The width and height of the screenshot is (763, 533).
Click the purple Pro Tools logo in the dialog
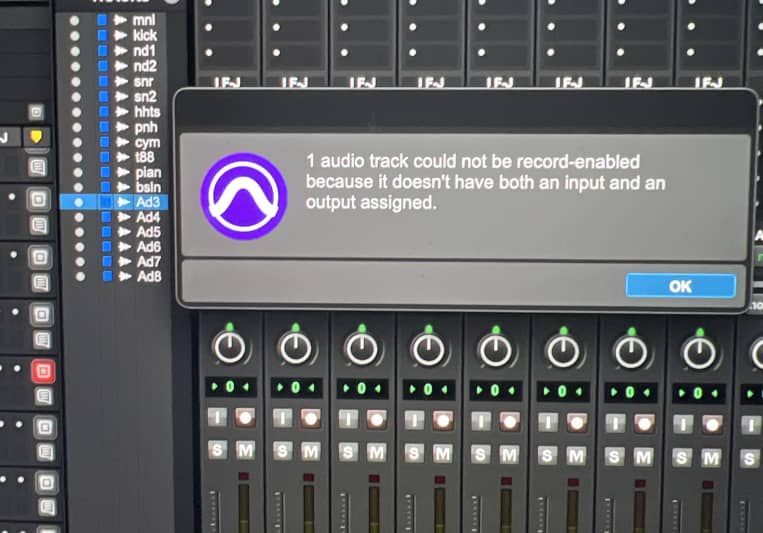point(243,196)
